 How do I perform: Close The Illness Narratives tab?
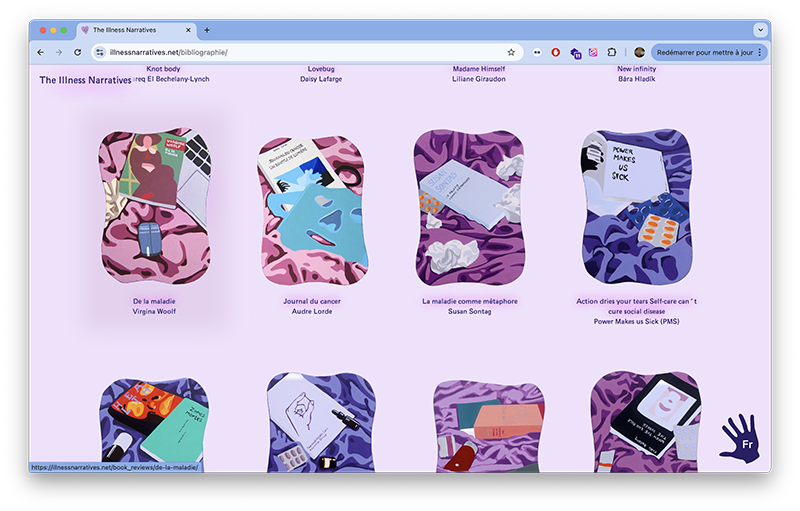click(188, 30)
